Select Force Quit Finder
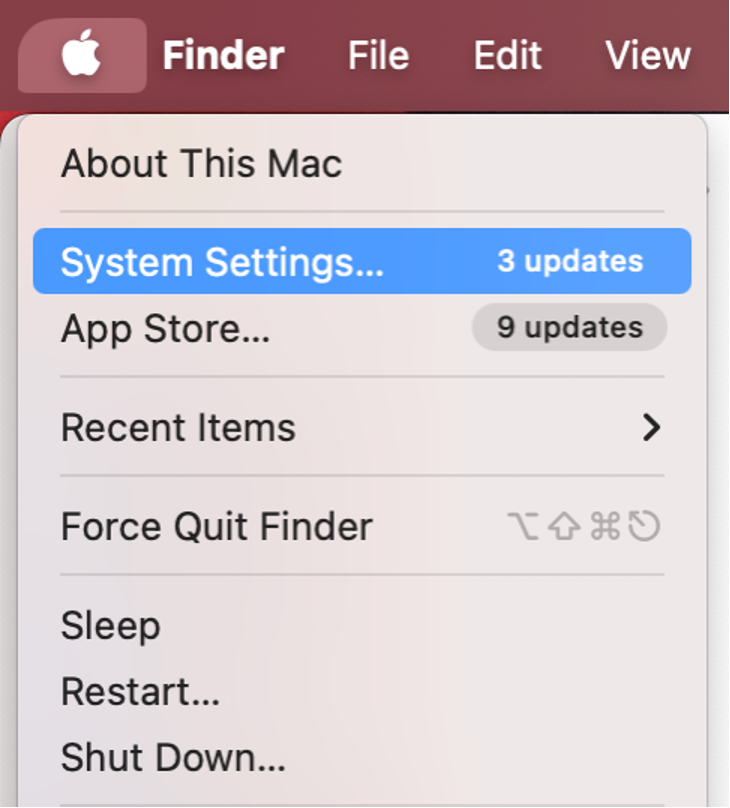Image resolution: width=730 pixels, height=808 pixels. click(x=215, y=527)
